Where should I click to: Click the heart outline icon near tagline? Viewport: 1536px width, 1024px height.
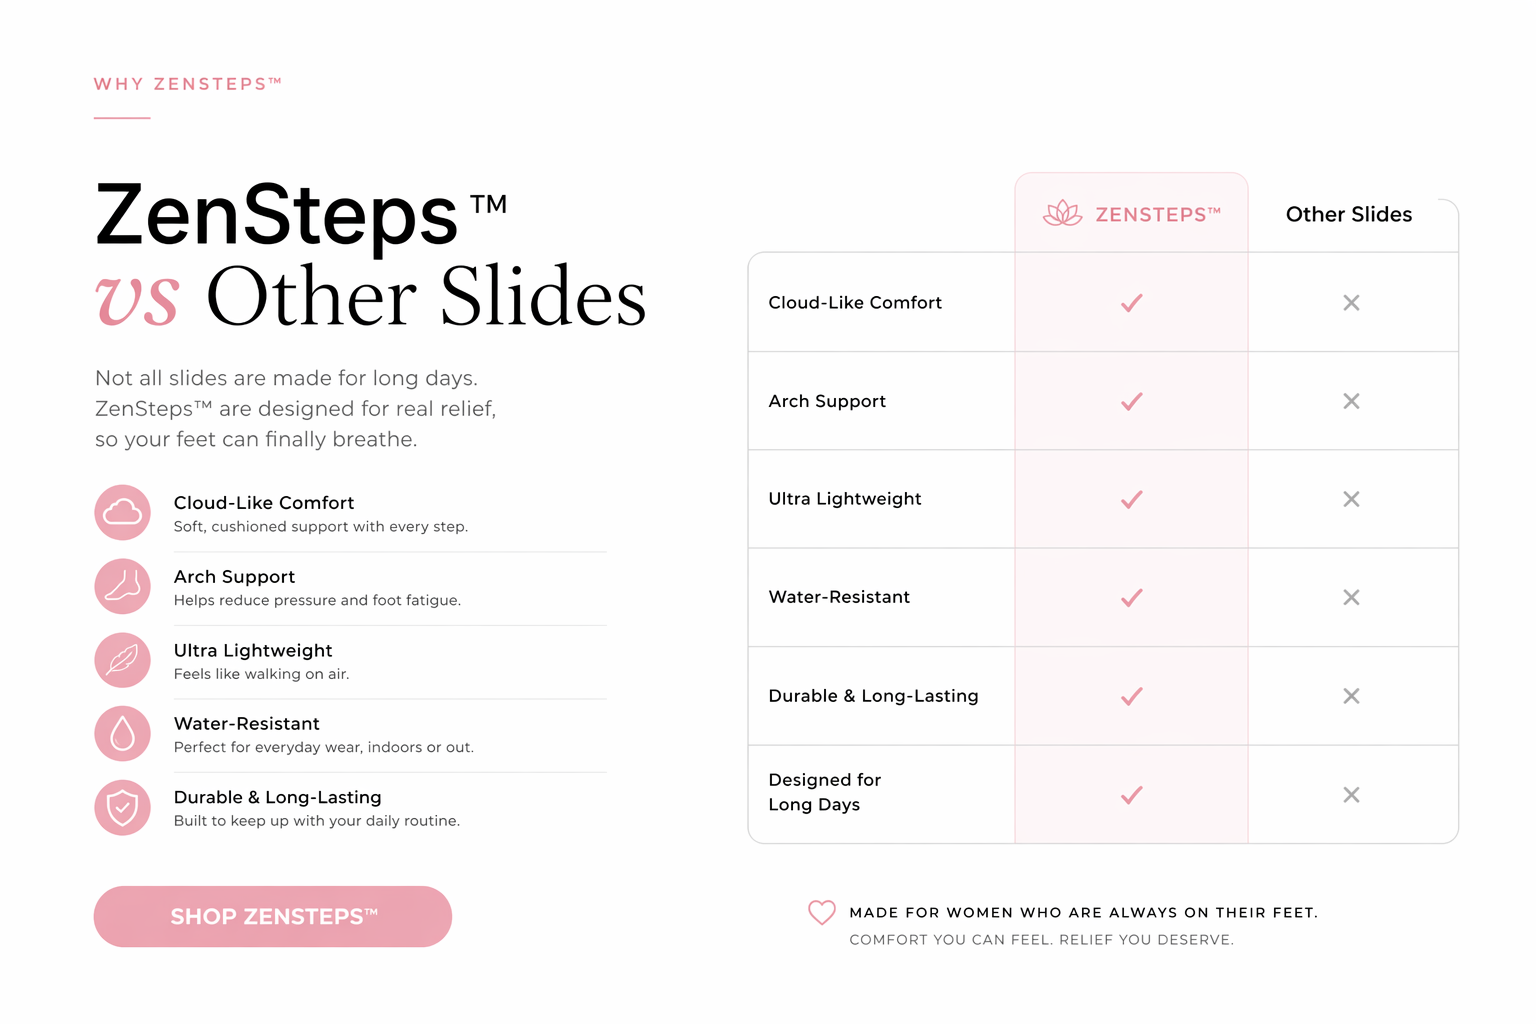tap(821, 912)
